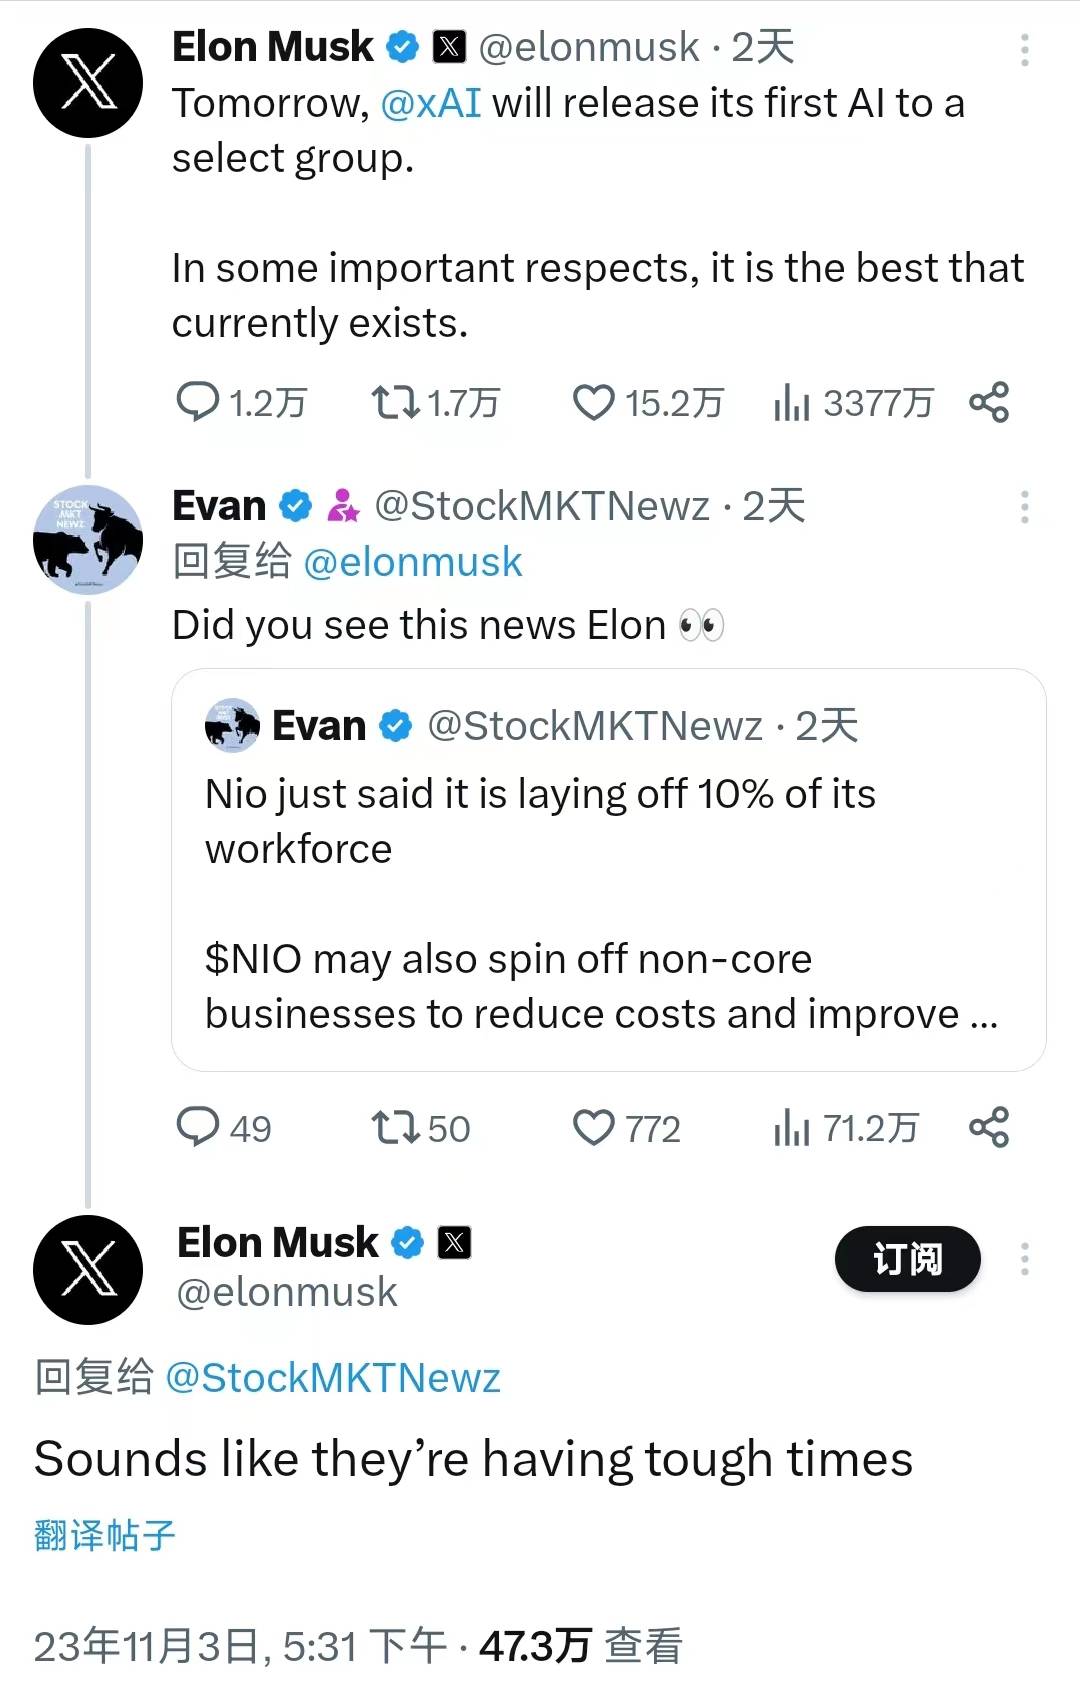Open view analytics for the 3377万 post

791,403
